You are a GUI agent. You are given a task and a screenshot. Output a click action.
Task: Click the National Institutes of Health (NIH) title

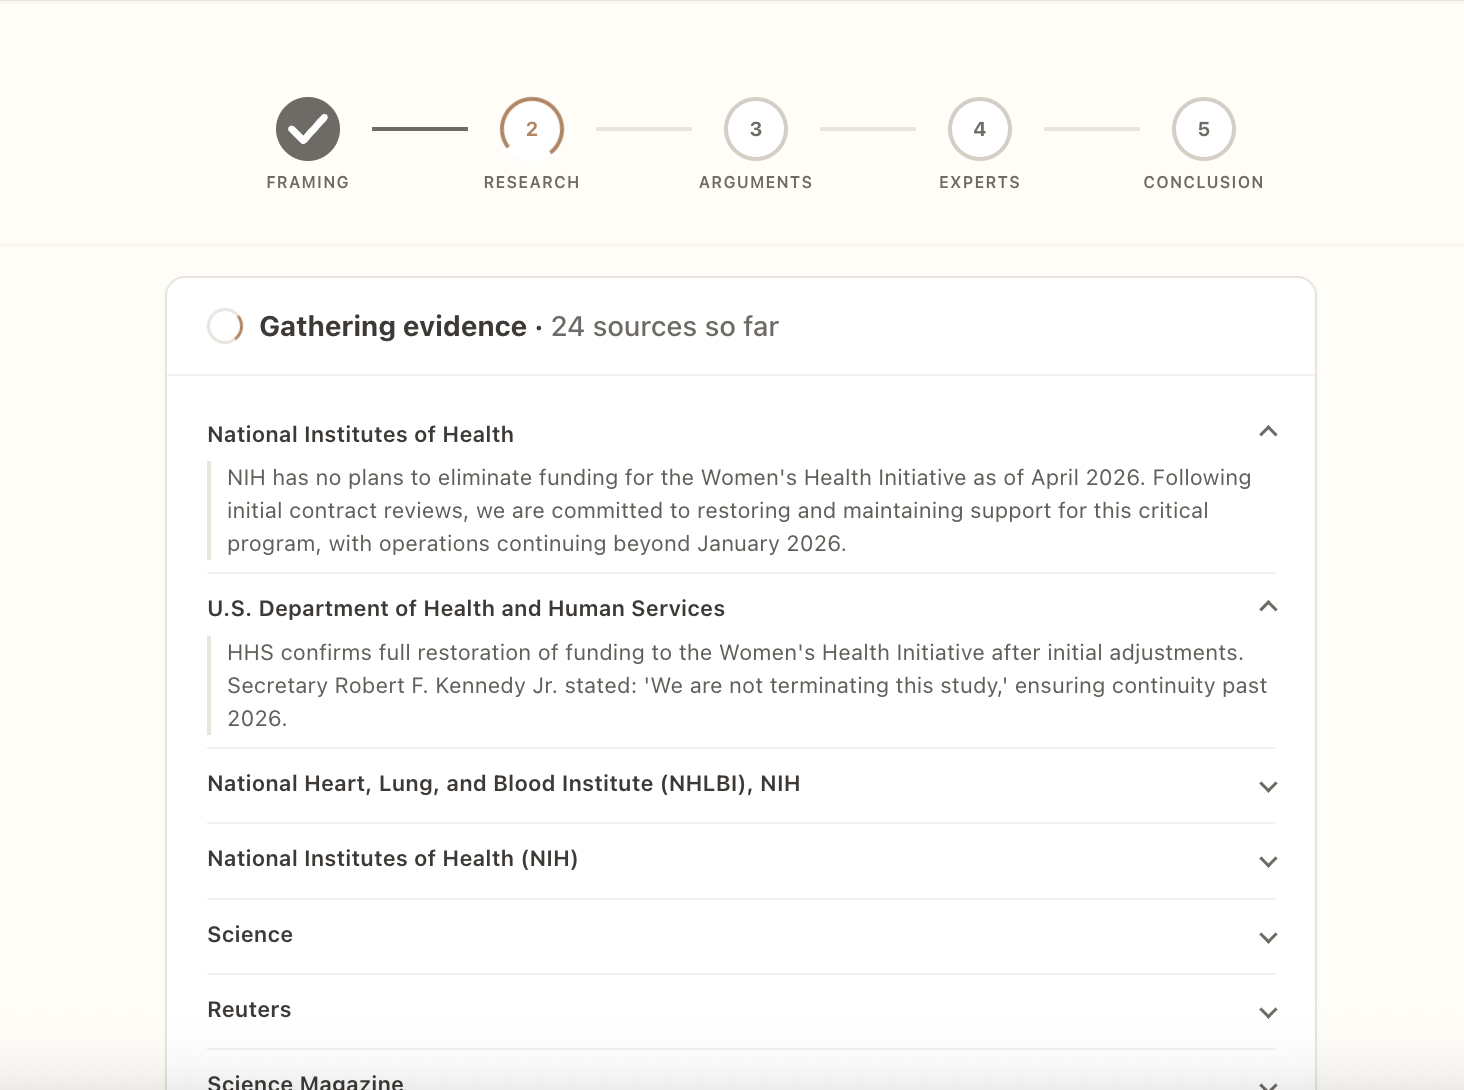392,858
